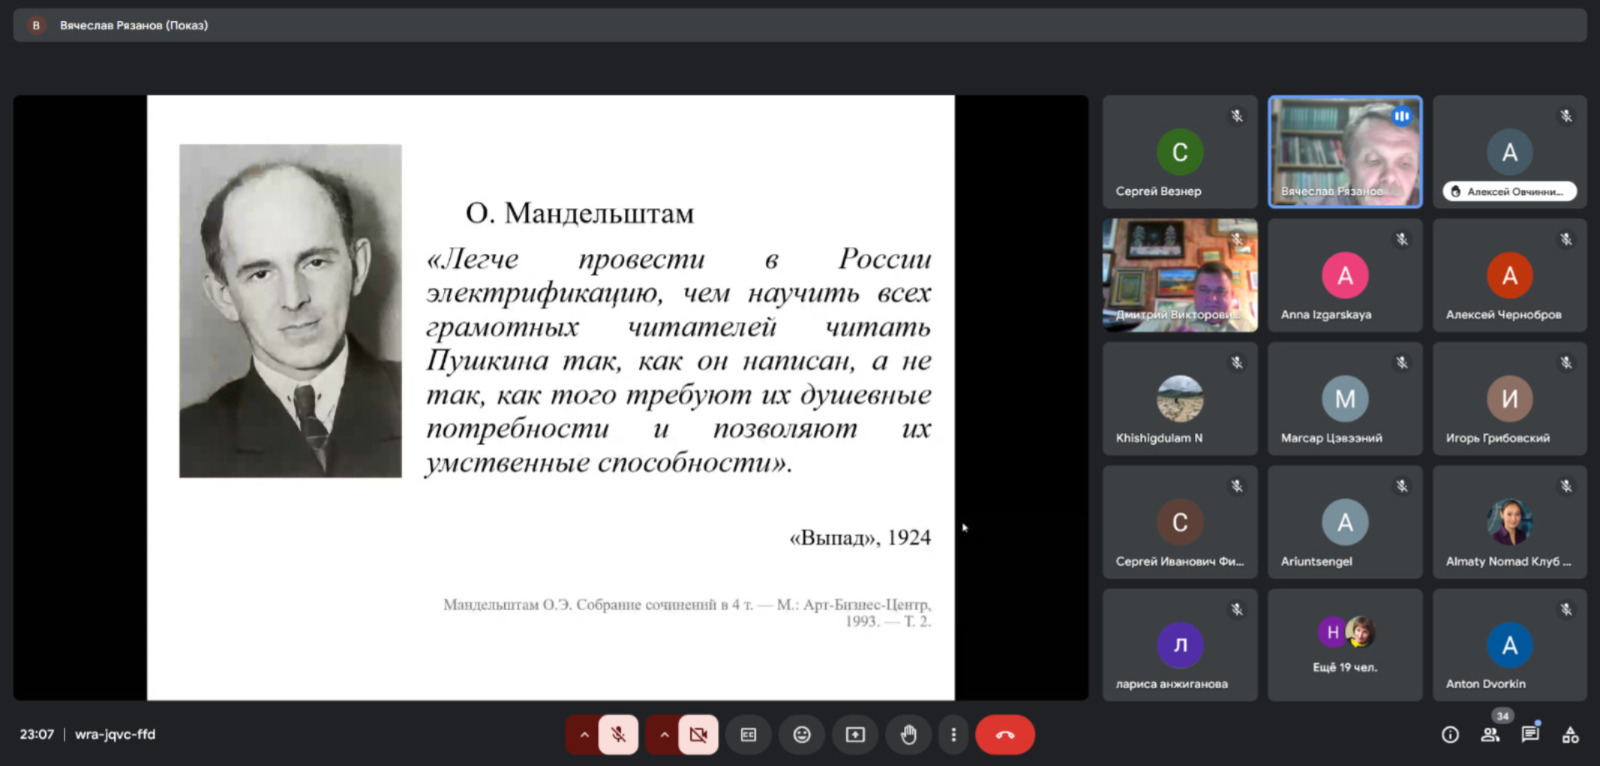Show the participants list

click(x=1490, y=735)
